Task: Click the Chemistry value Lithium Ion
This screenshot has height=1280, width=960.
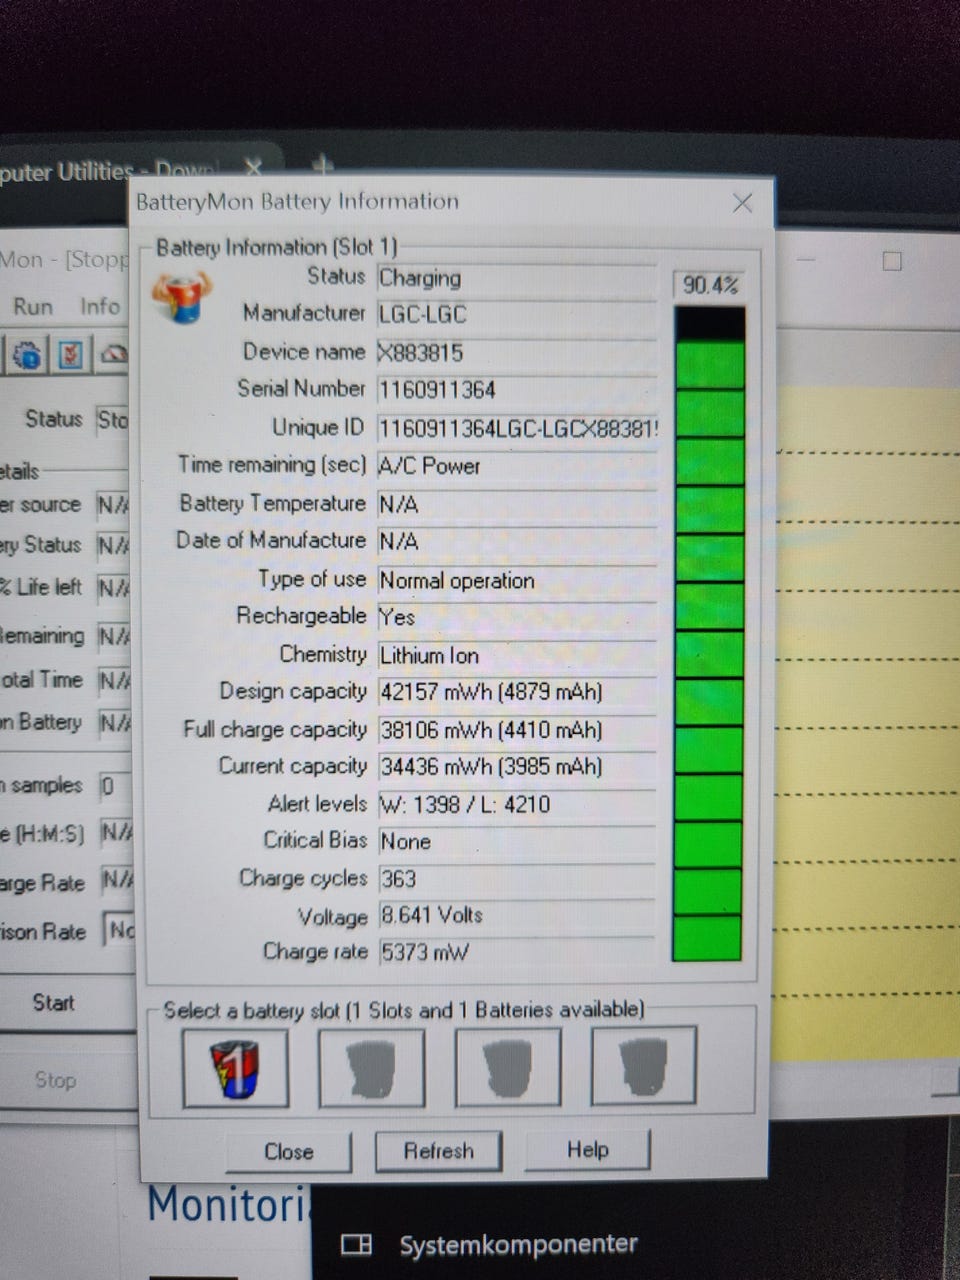Action: pos(516,655)
